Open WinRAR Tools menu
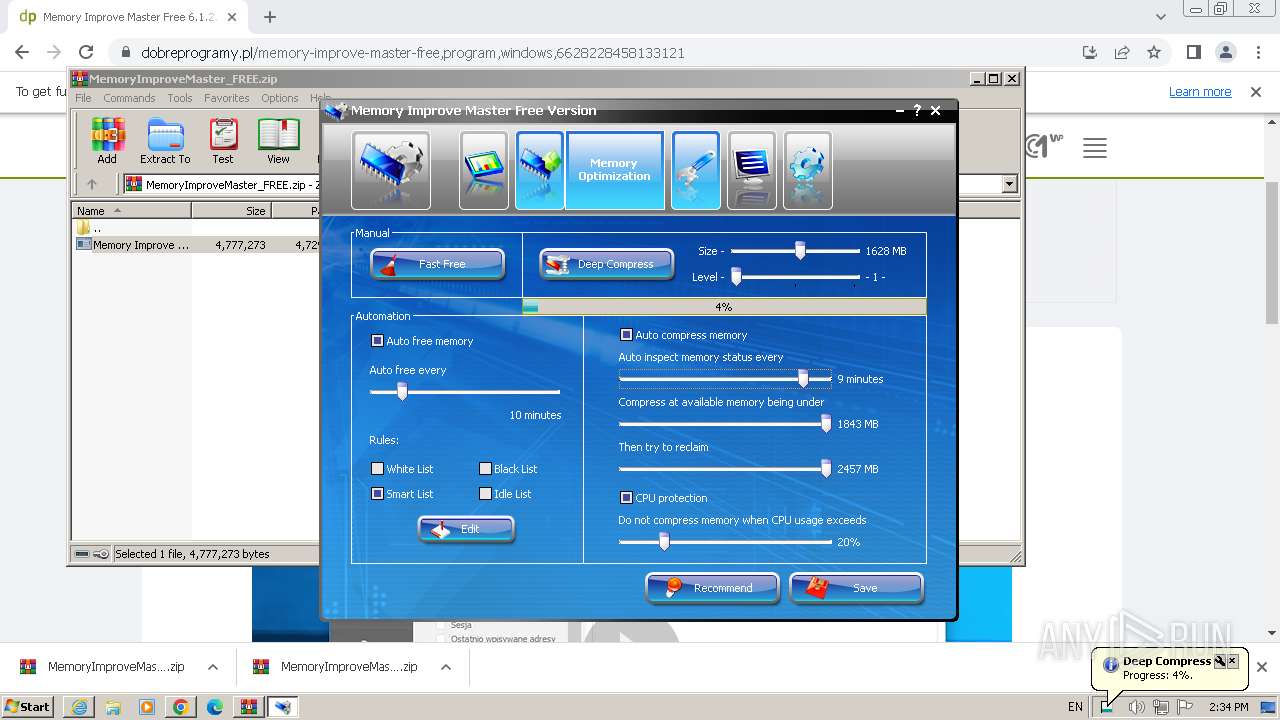1280x720 pixels. (180, 98)
